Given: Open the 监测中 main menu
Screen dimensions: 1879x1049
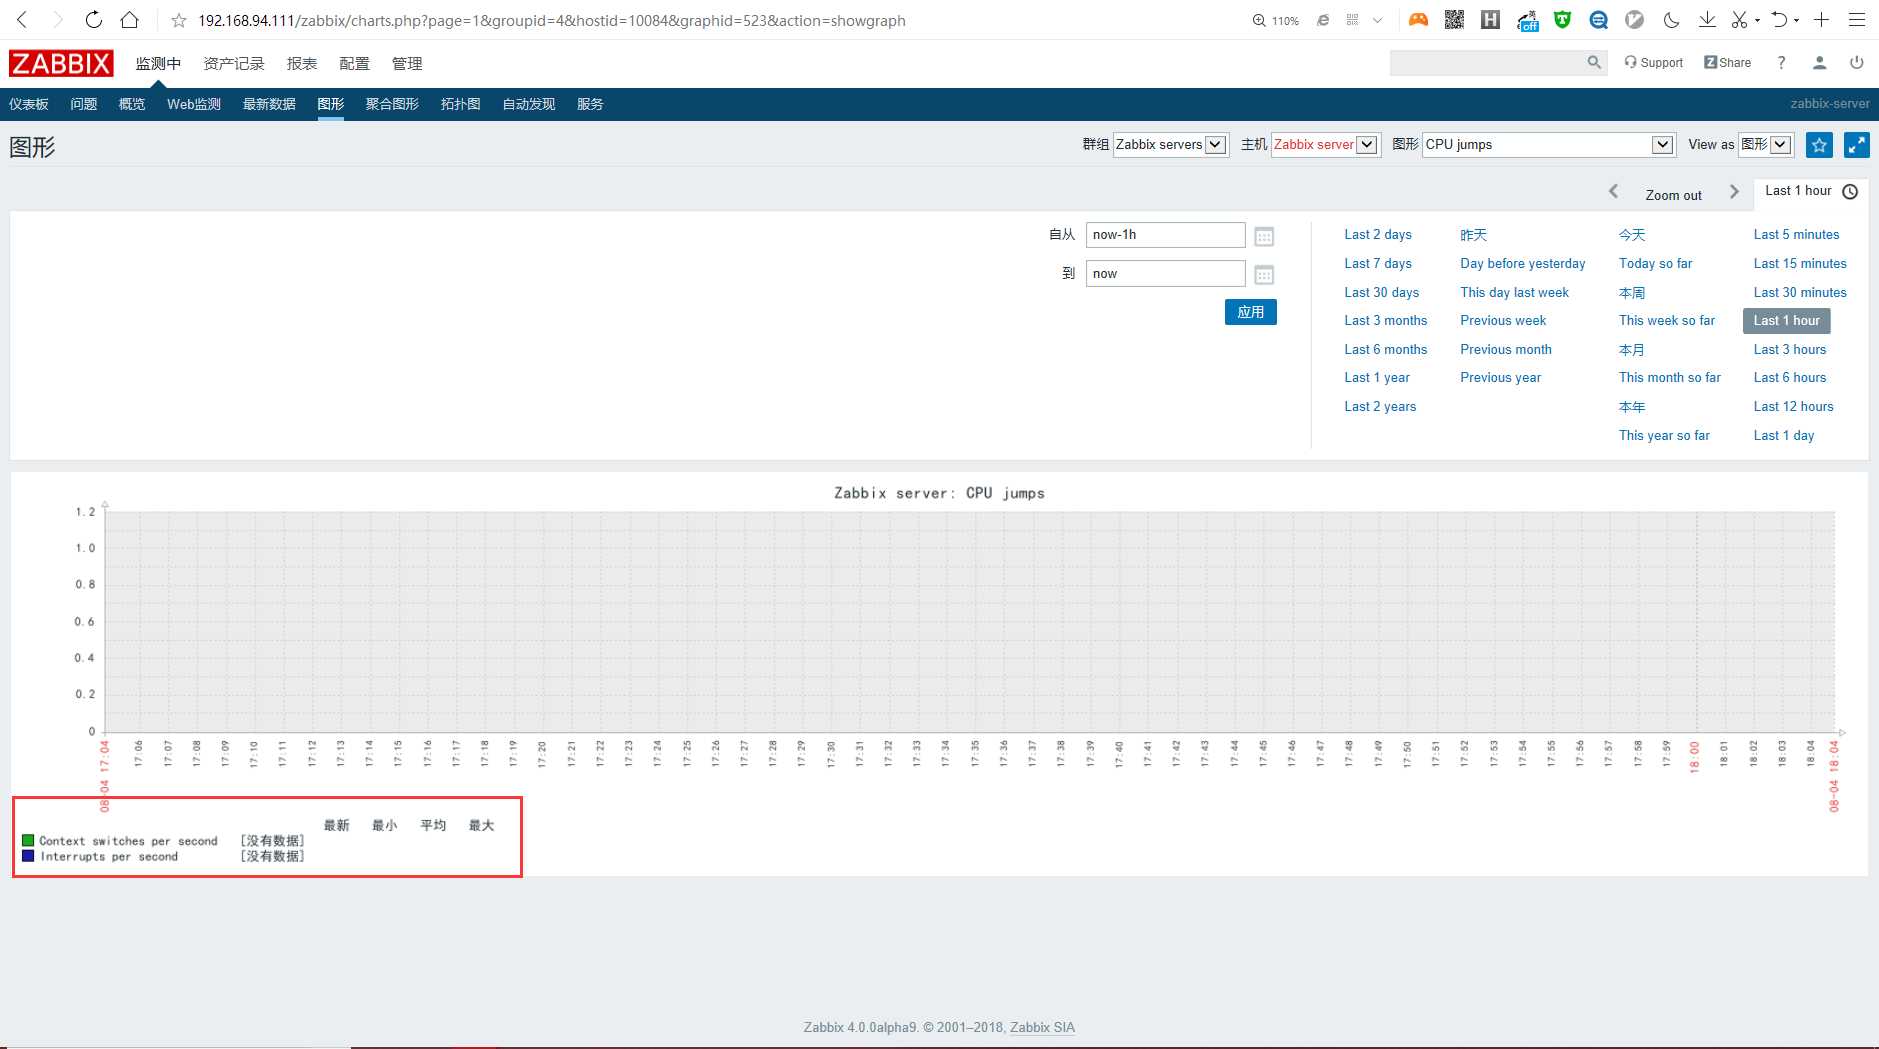Looking at the screenshot, I should point(158,64).
